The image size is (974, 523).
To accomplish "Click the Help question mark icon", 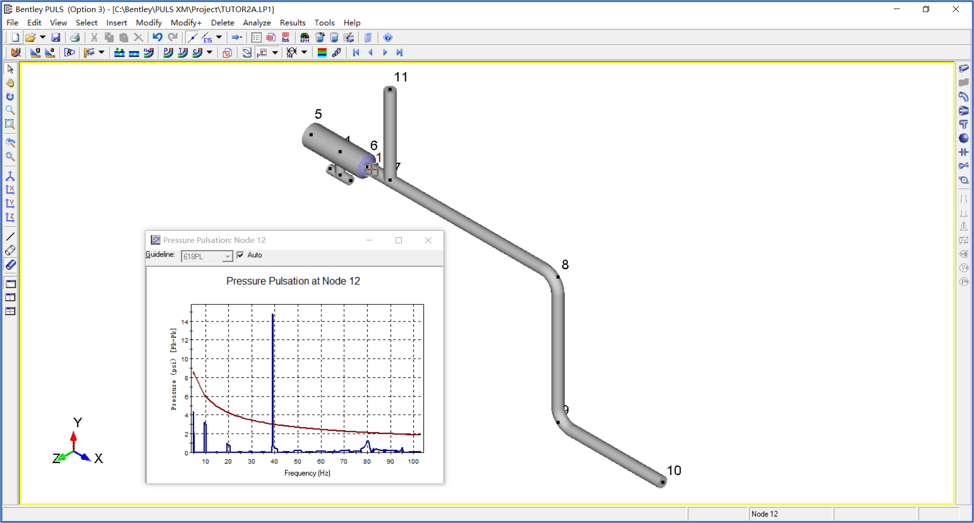I will coord(388,38).
